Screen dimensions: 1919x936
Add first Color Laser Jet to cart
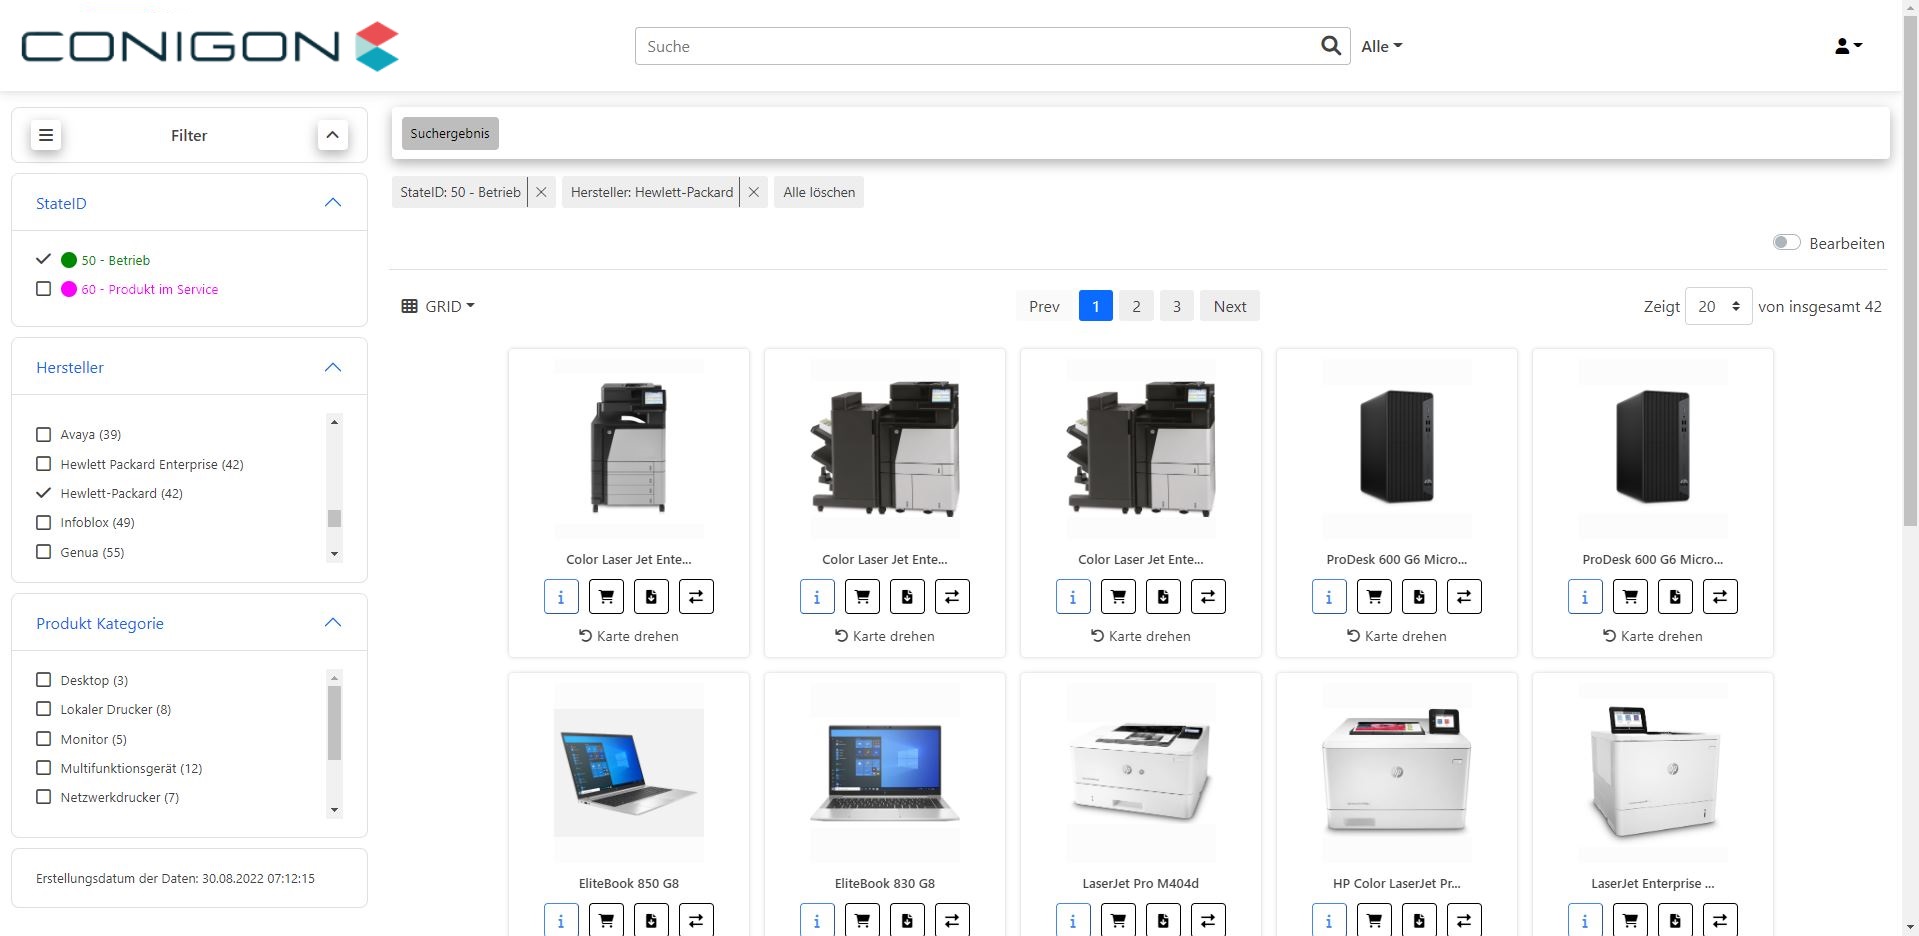pyautogui.click(x=606, y=597)
